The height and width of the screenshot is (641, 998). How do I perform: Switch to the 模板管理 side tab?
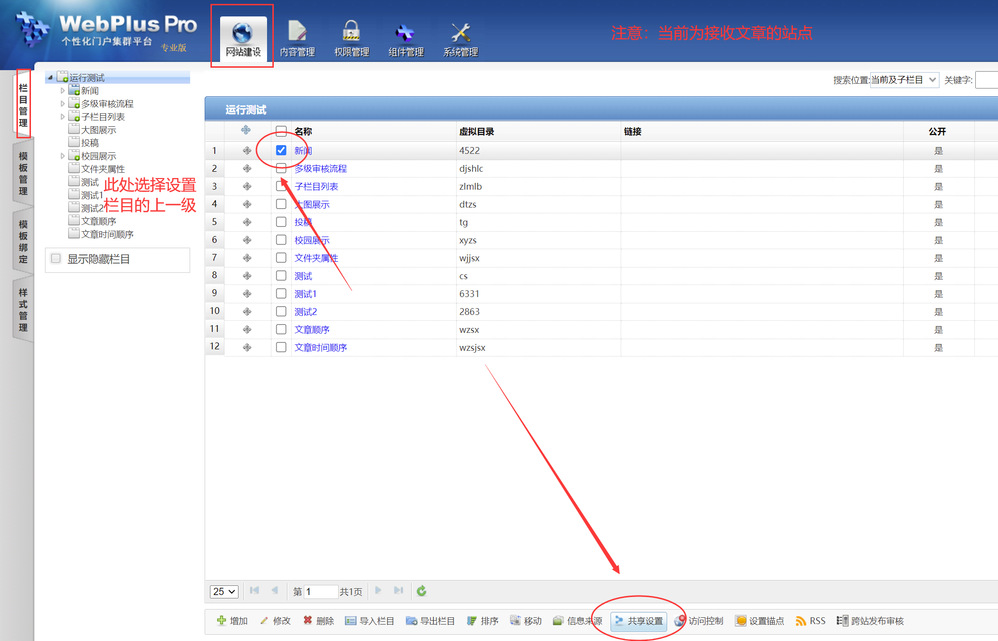tap(22, 172)
